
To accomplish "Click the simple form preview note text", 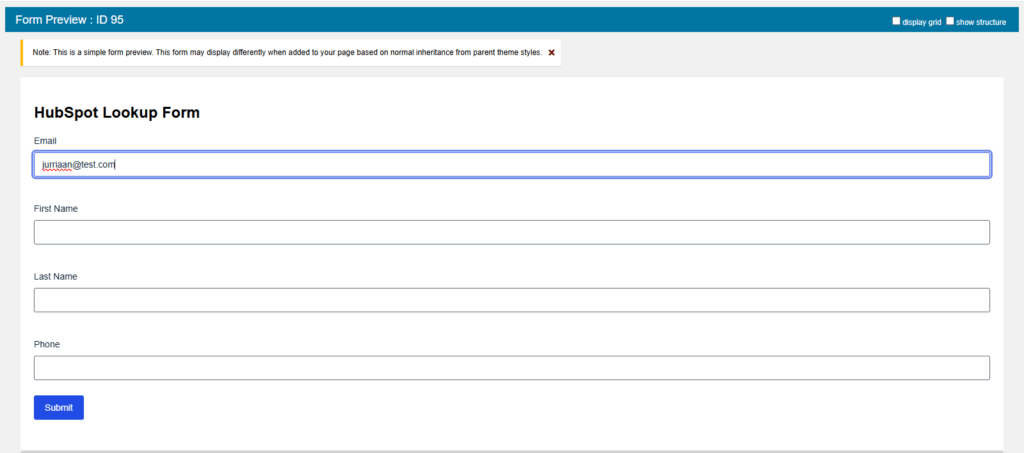I will (x=287, y=53).
